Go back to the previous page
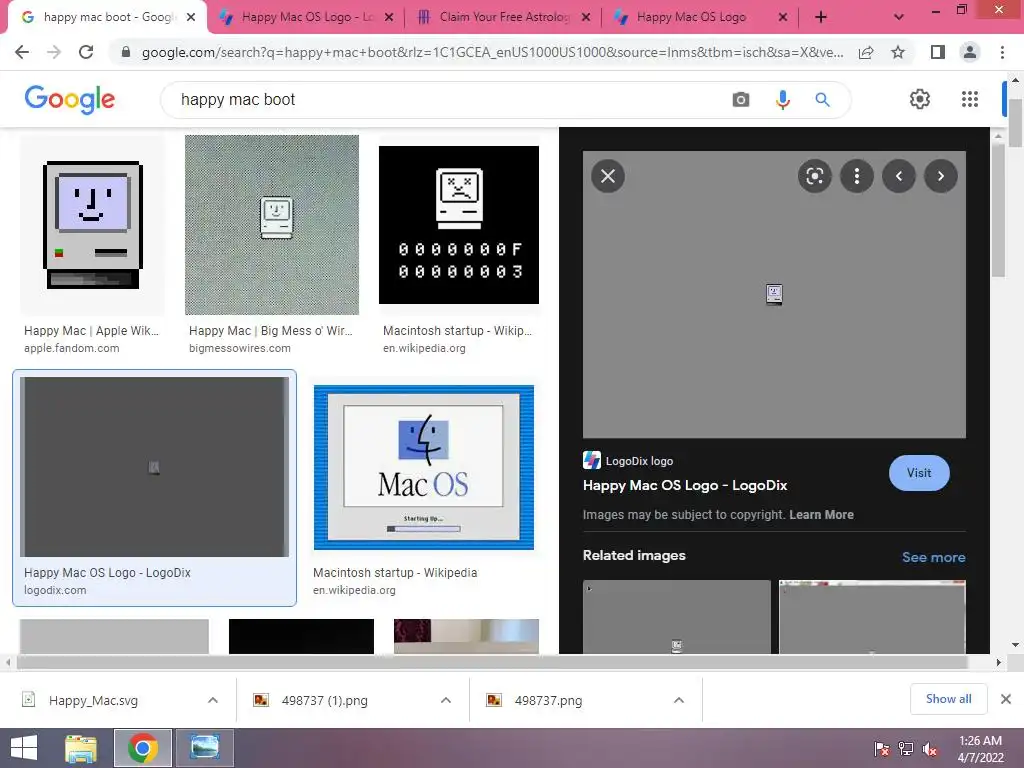The image size is (1024, 768). [22, 52]
